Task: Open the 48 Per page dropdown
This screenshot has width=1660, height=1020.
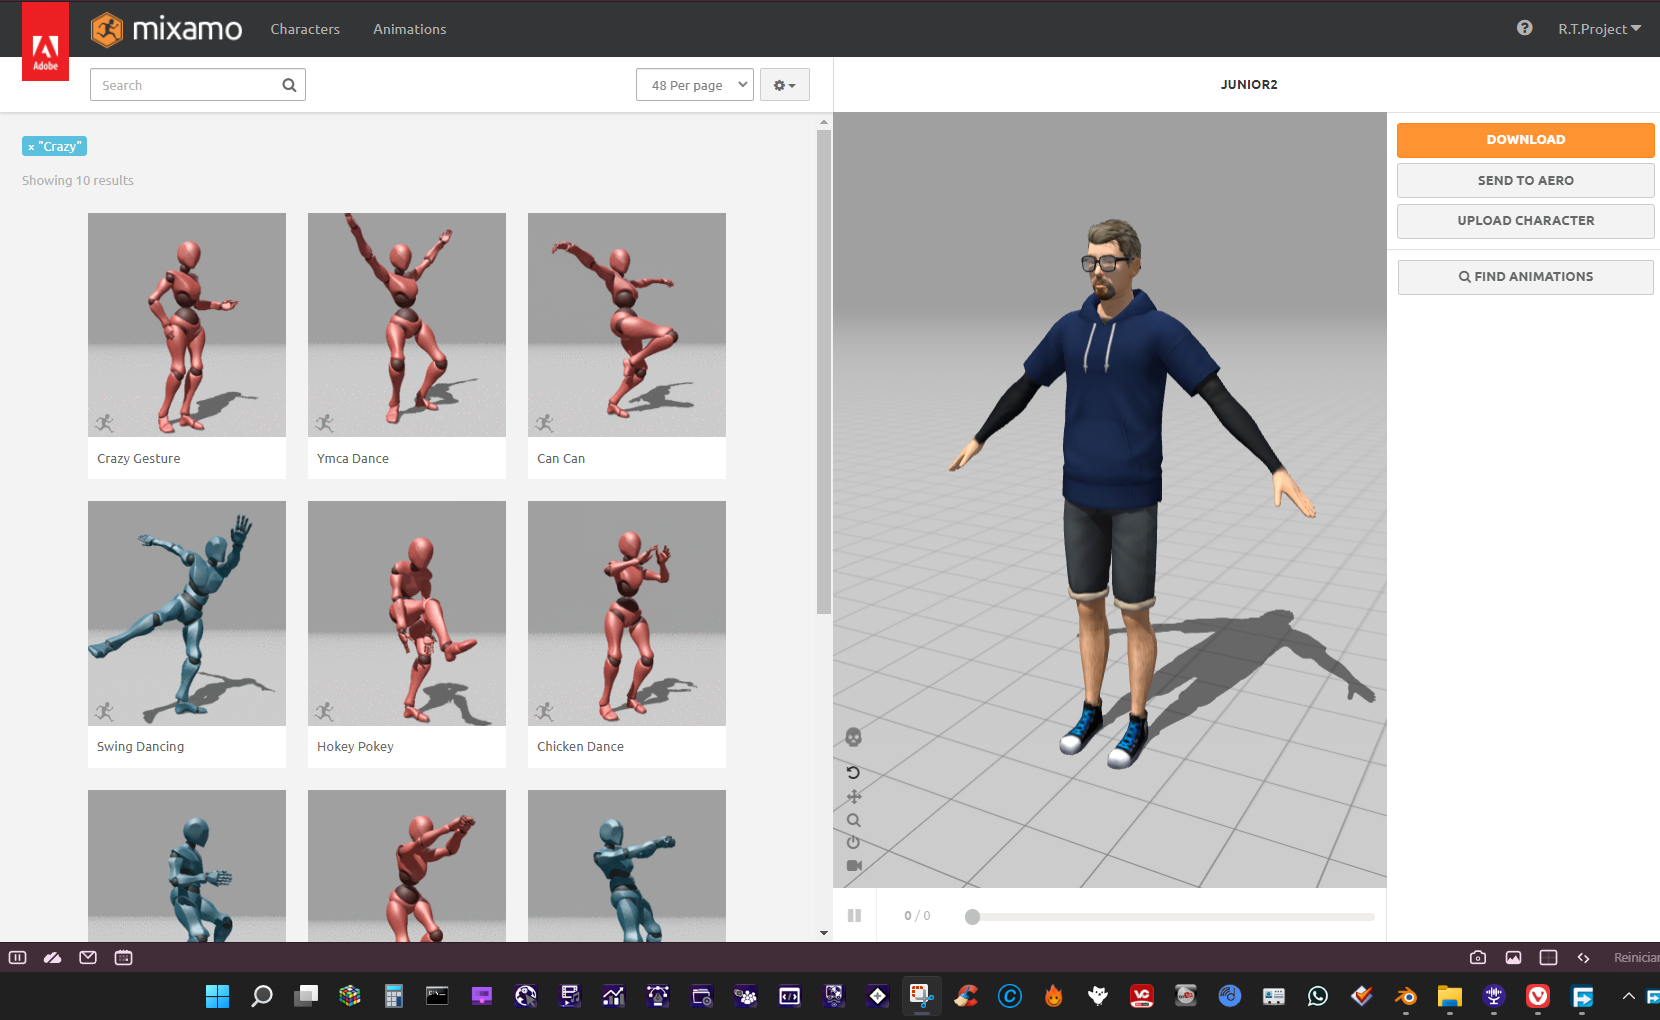Action: pos(694,85)
